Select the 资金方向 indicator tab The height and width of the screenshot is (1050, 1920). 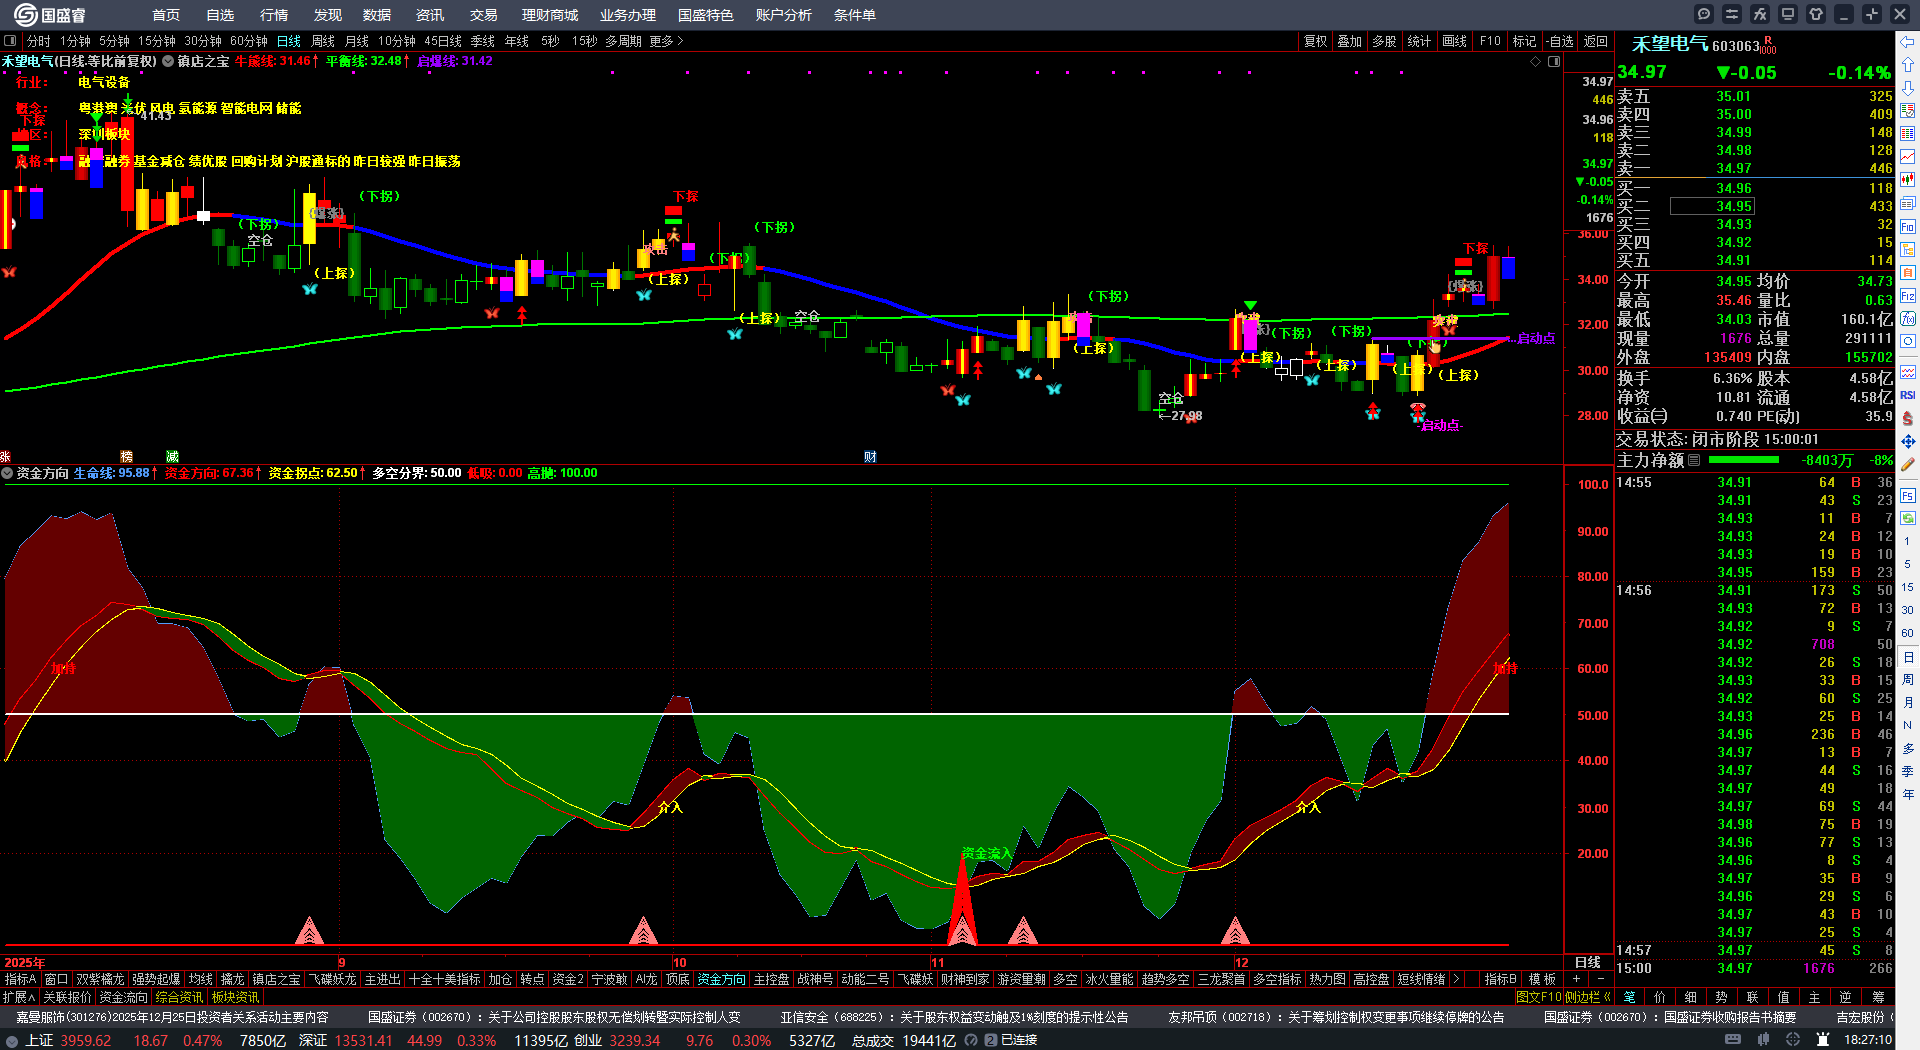[x=722, y=979]
